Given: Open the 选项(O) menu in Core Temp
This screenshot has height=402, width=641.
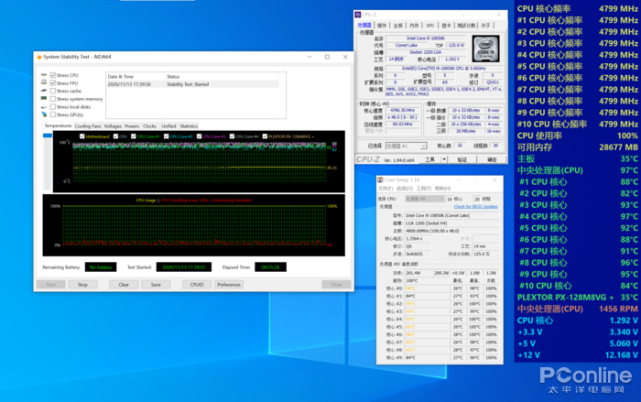Looking at the screenshot, I should coord(405,189).
